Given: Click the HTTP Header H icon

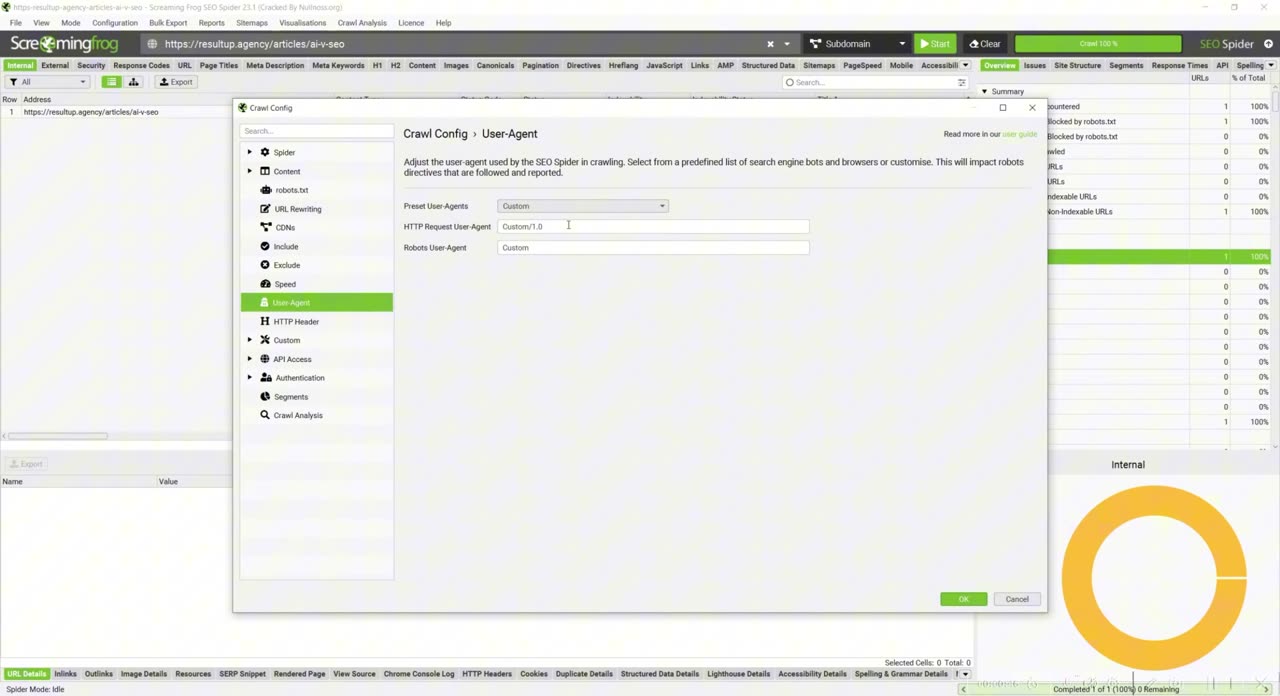Looking at the screenshot, I should 265,321.
